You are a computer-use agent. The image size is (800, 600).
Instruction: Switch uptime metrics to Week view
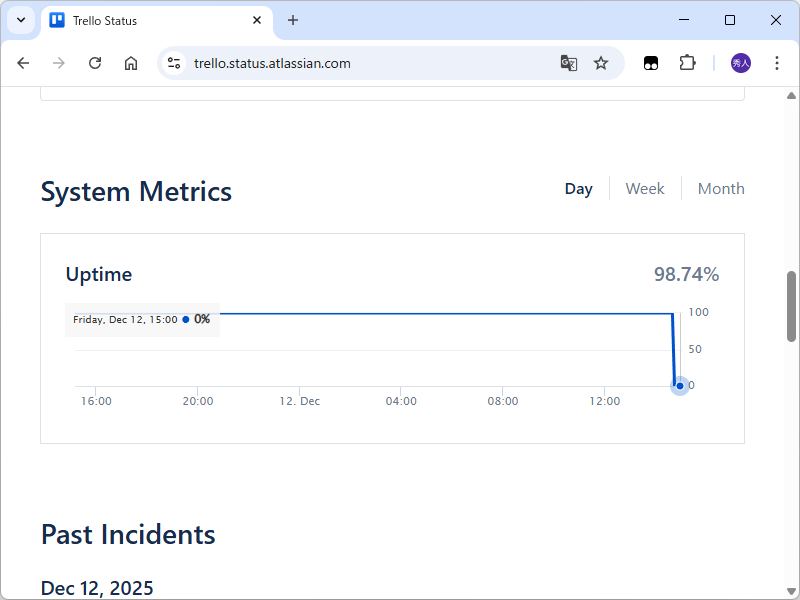(x=645, y=188)
